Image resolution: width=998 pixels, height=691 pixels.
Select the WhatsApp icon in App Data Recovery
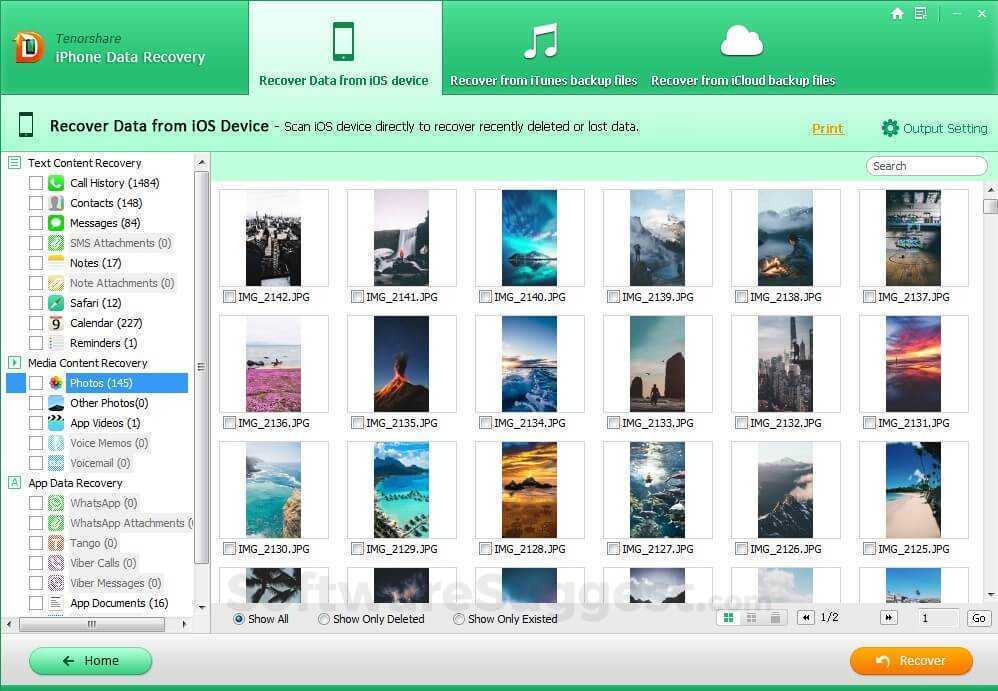click(55, 503)
